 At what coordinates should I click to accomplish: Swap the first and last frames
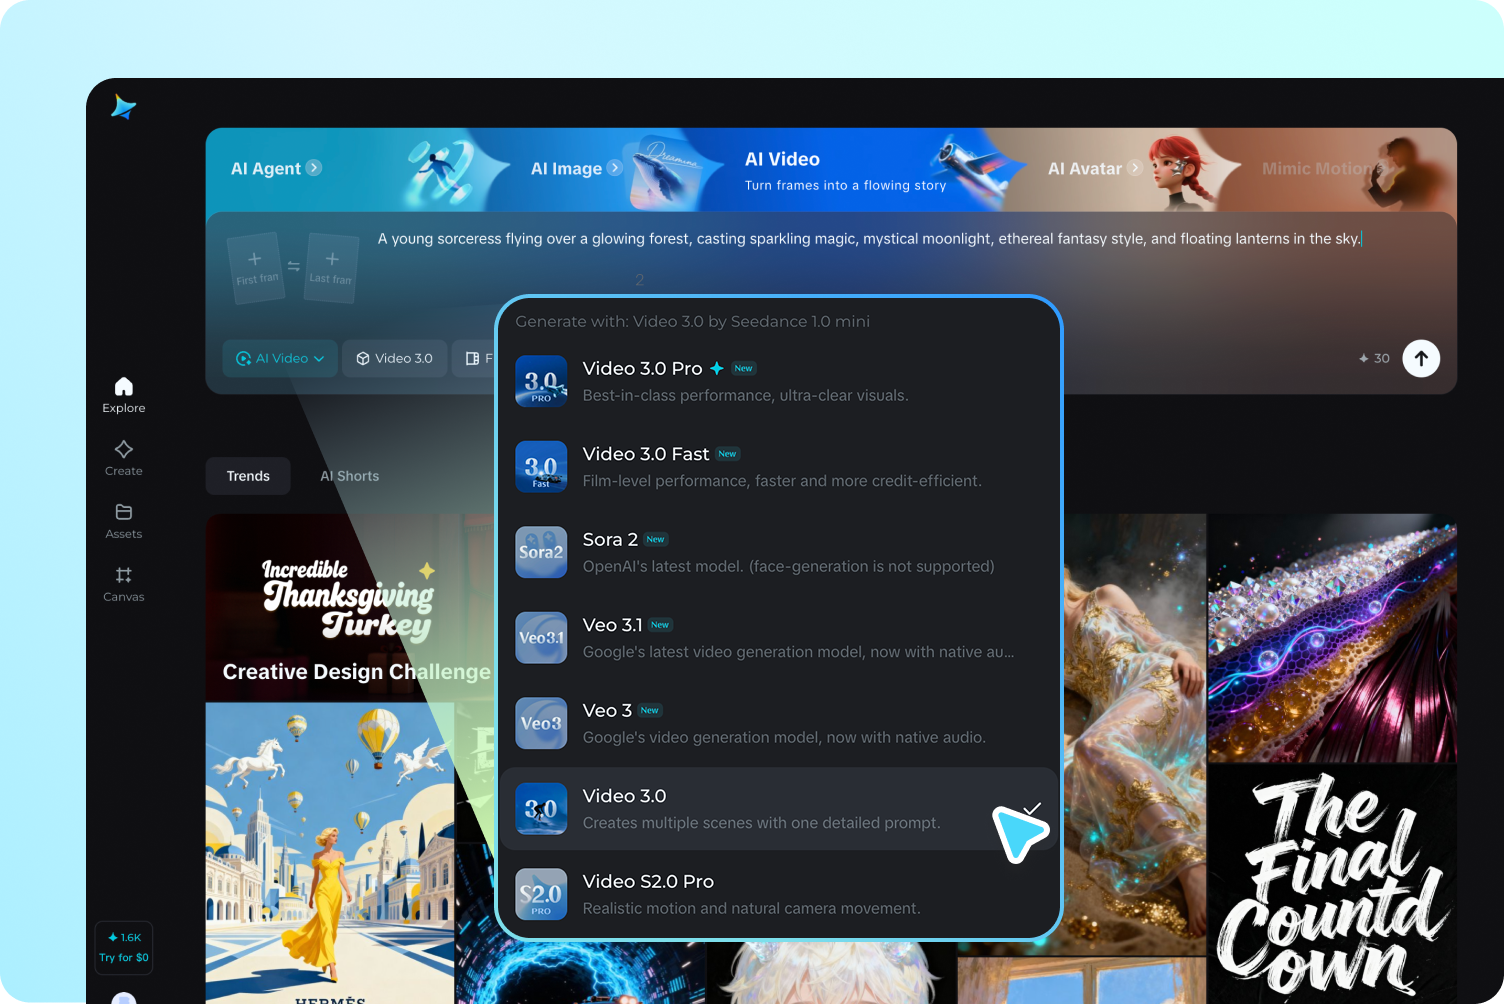click(294, 266)
